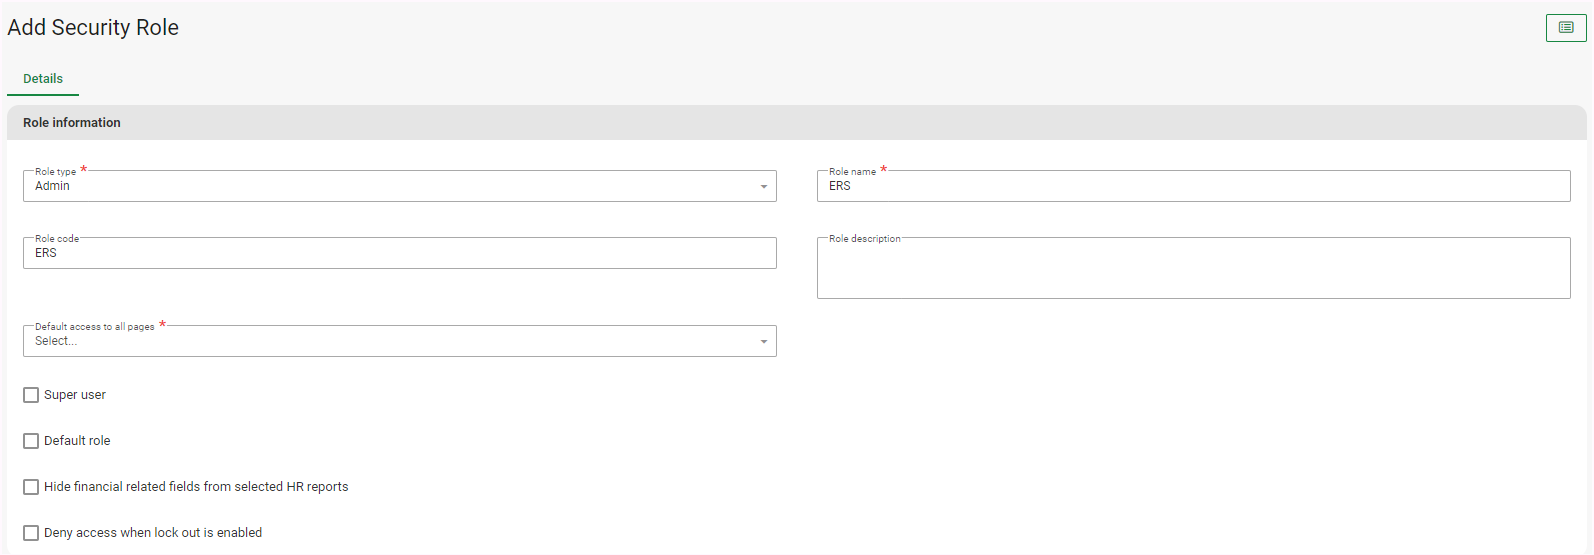
Task: Click the Deny access when lock out label
Action: [153, 533]
